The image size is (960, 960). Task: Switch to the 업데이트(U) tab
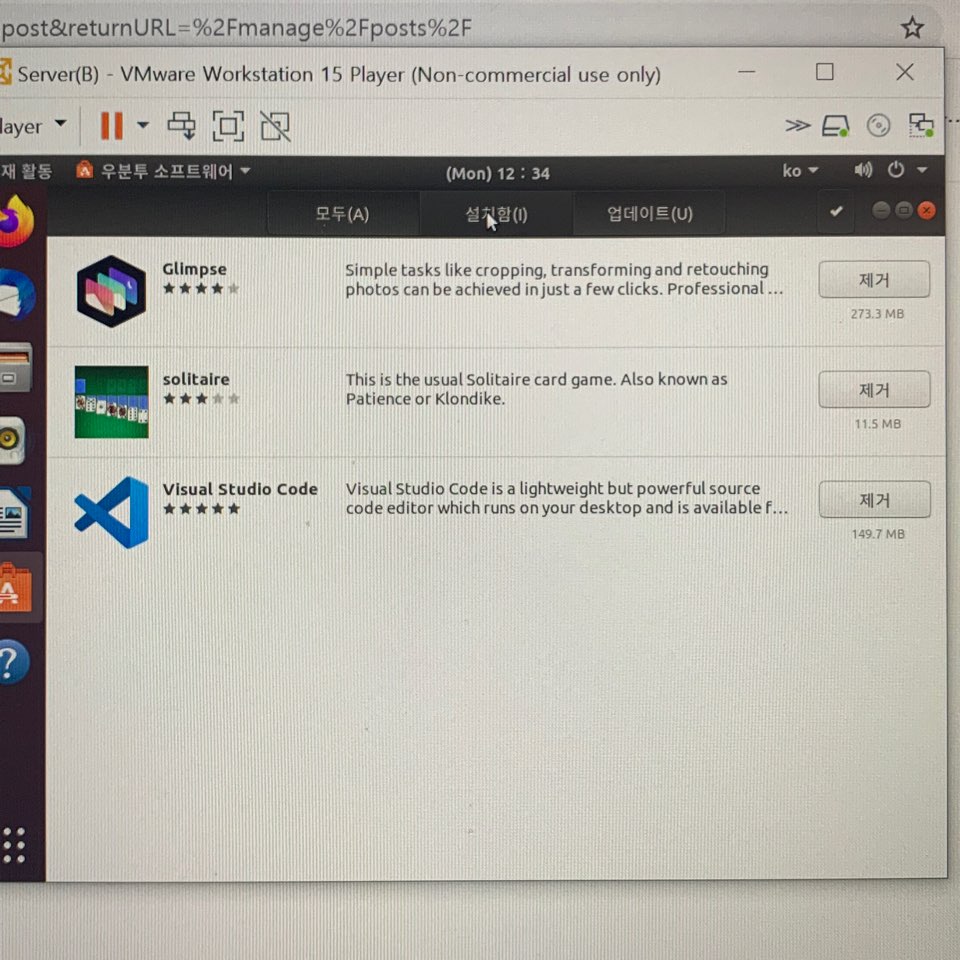tap(650, 214)
